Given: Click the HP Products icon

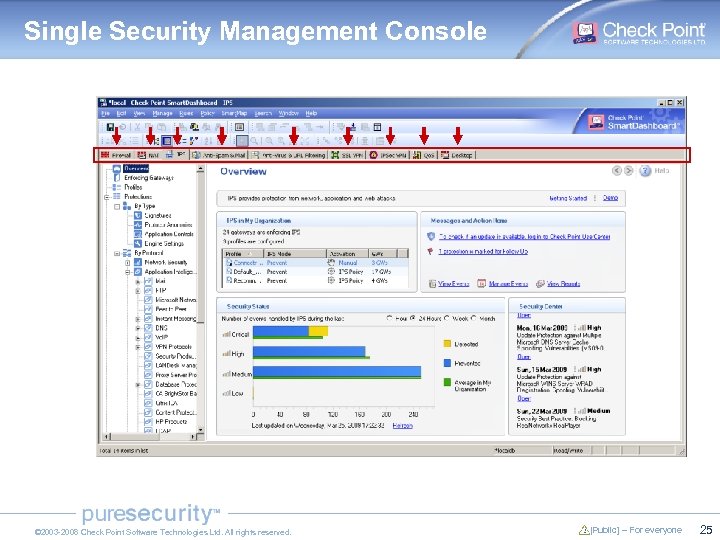Looking at the screenshot, I should 148,422.
